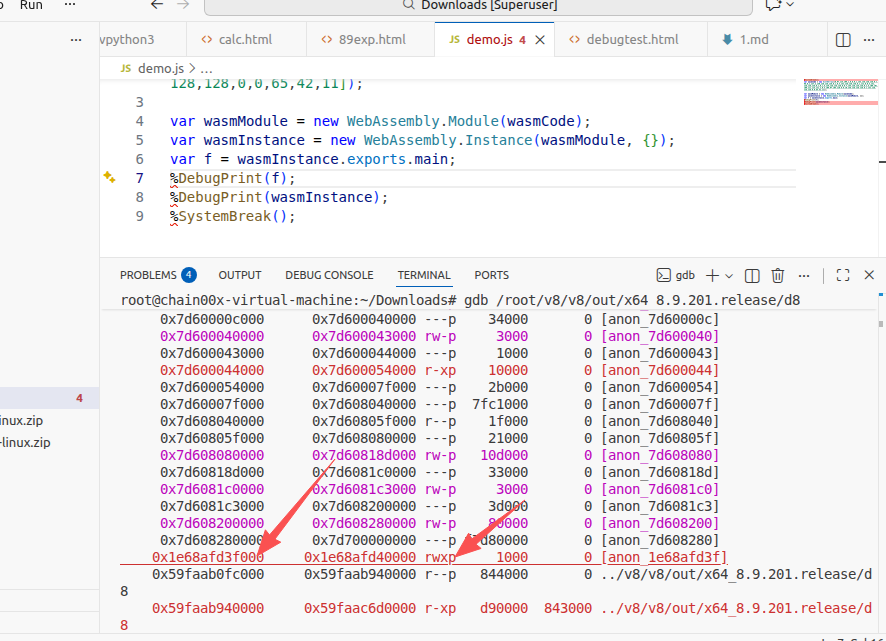Select the -linux.zip file in explorer
This screenshot has height=641, width=886.
click(x=25, y=443)
